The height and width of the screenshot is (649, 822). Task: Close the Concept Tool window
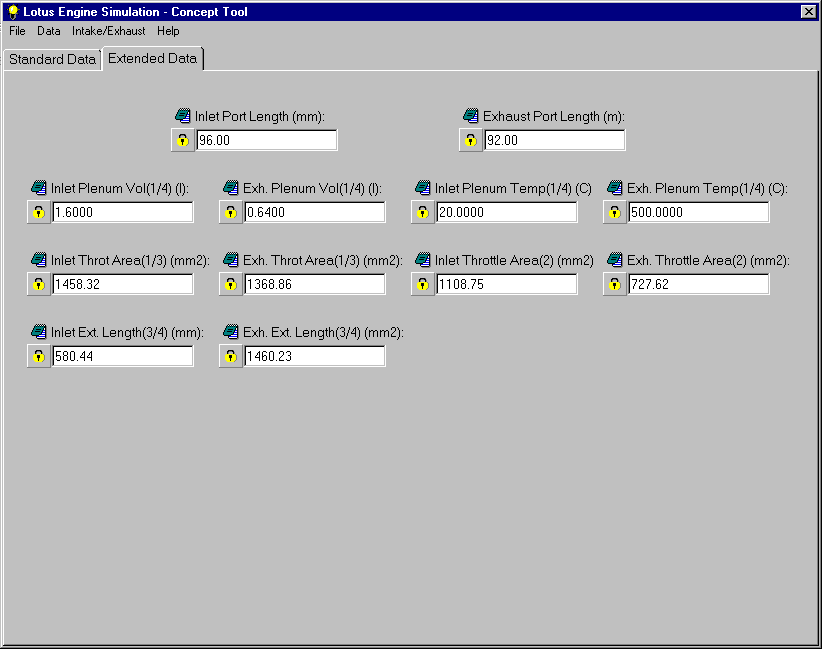tap(808, 12)
